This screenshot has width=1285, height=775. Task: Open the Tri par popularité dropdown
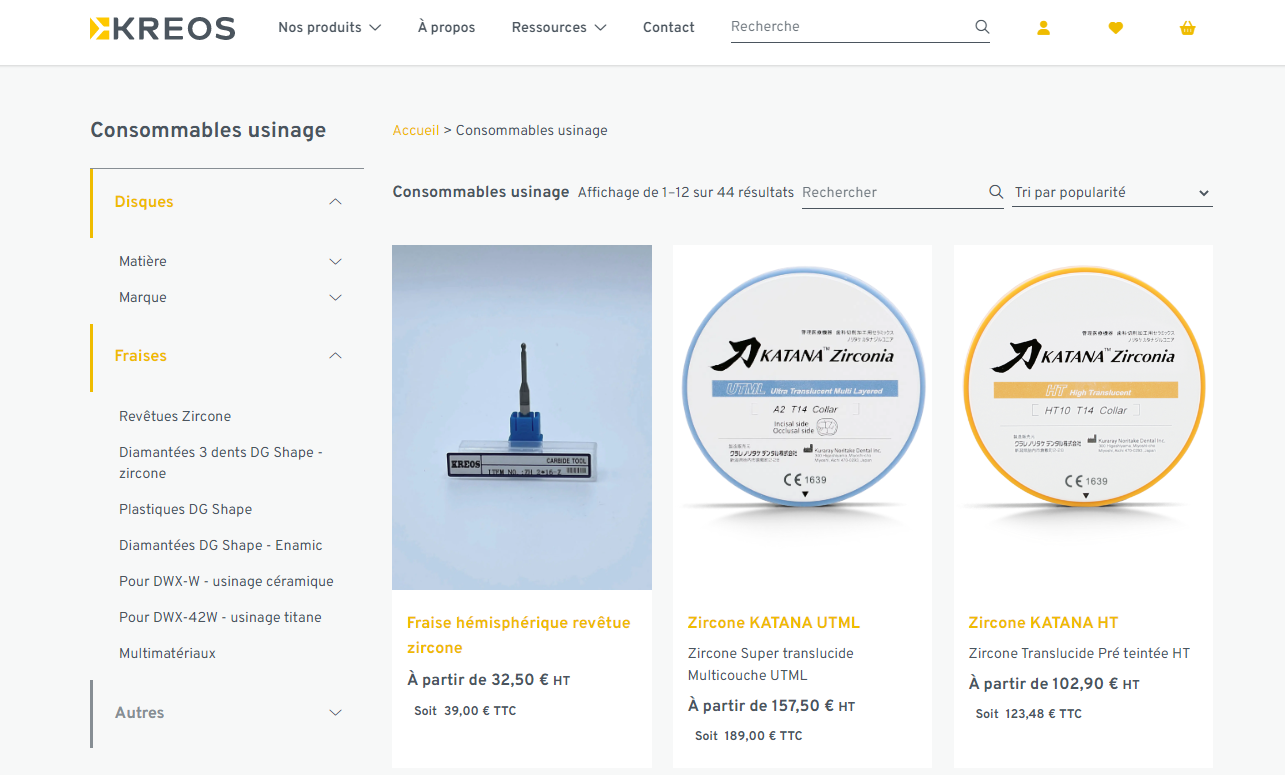[x=1112, y=192]
